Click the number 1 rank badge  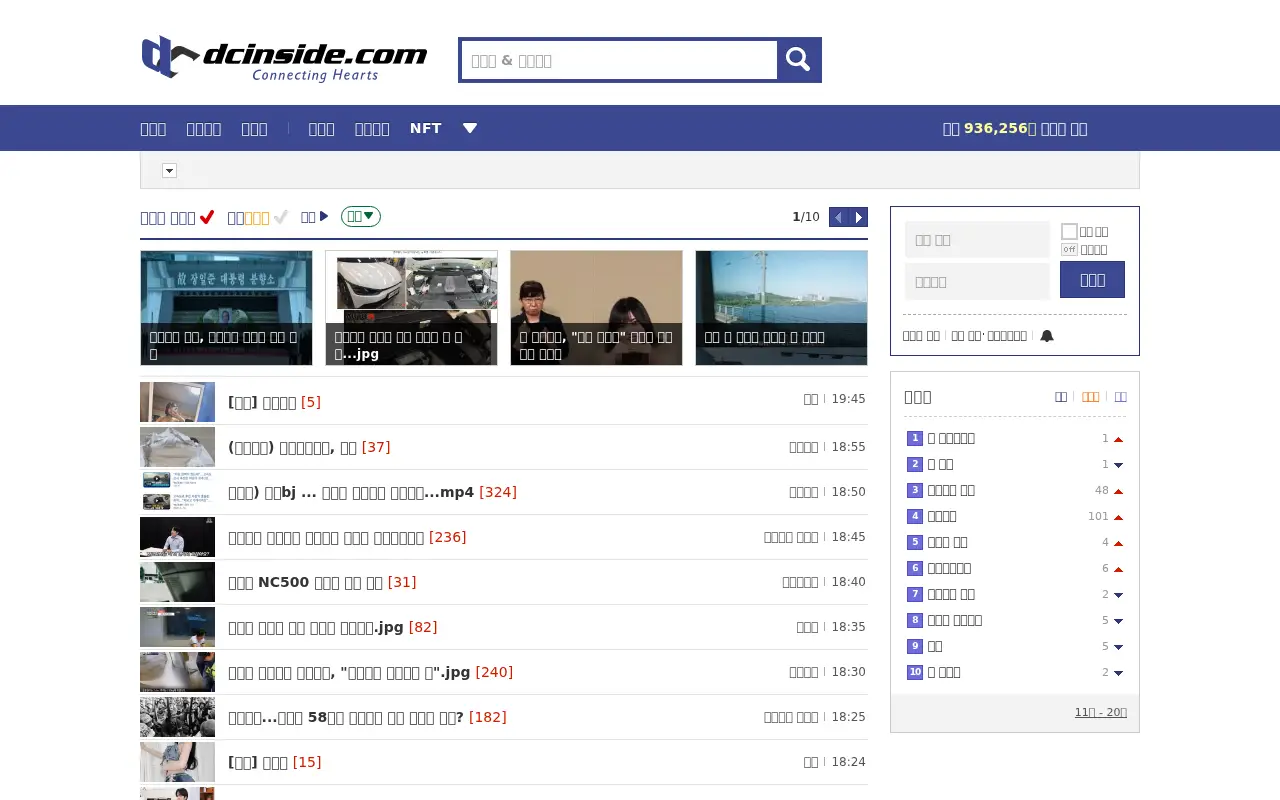915,438
